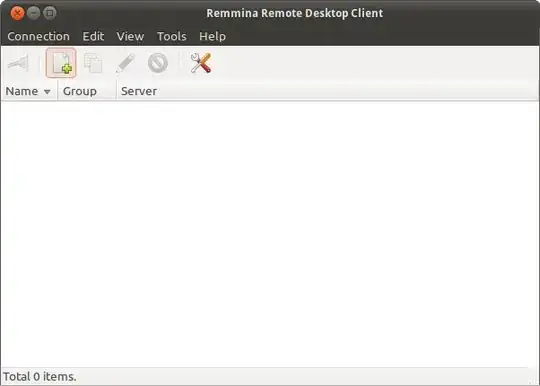The width and height of the screenshot is (540, 386).
Task: Sort by the Name column header
Action: 29,91
